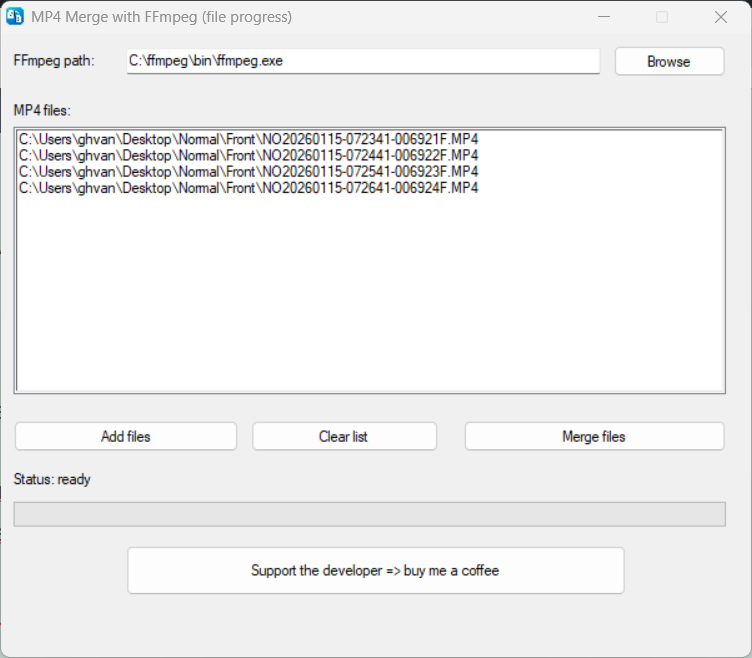Close the MP4 Merge window

tap(720, 17)
